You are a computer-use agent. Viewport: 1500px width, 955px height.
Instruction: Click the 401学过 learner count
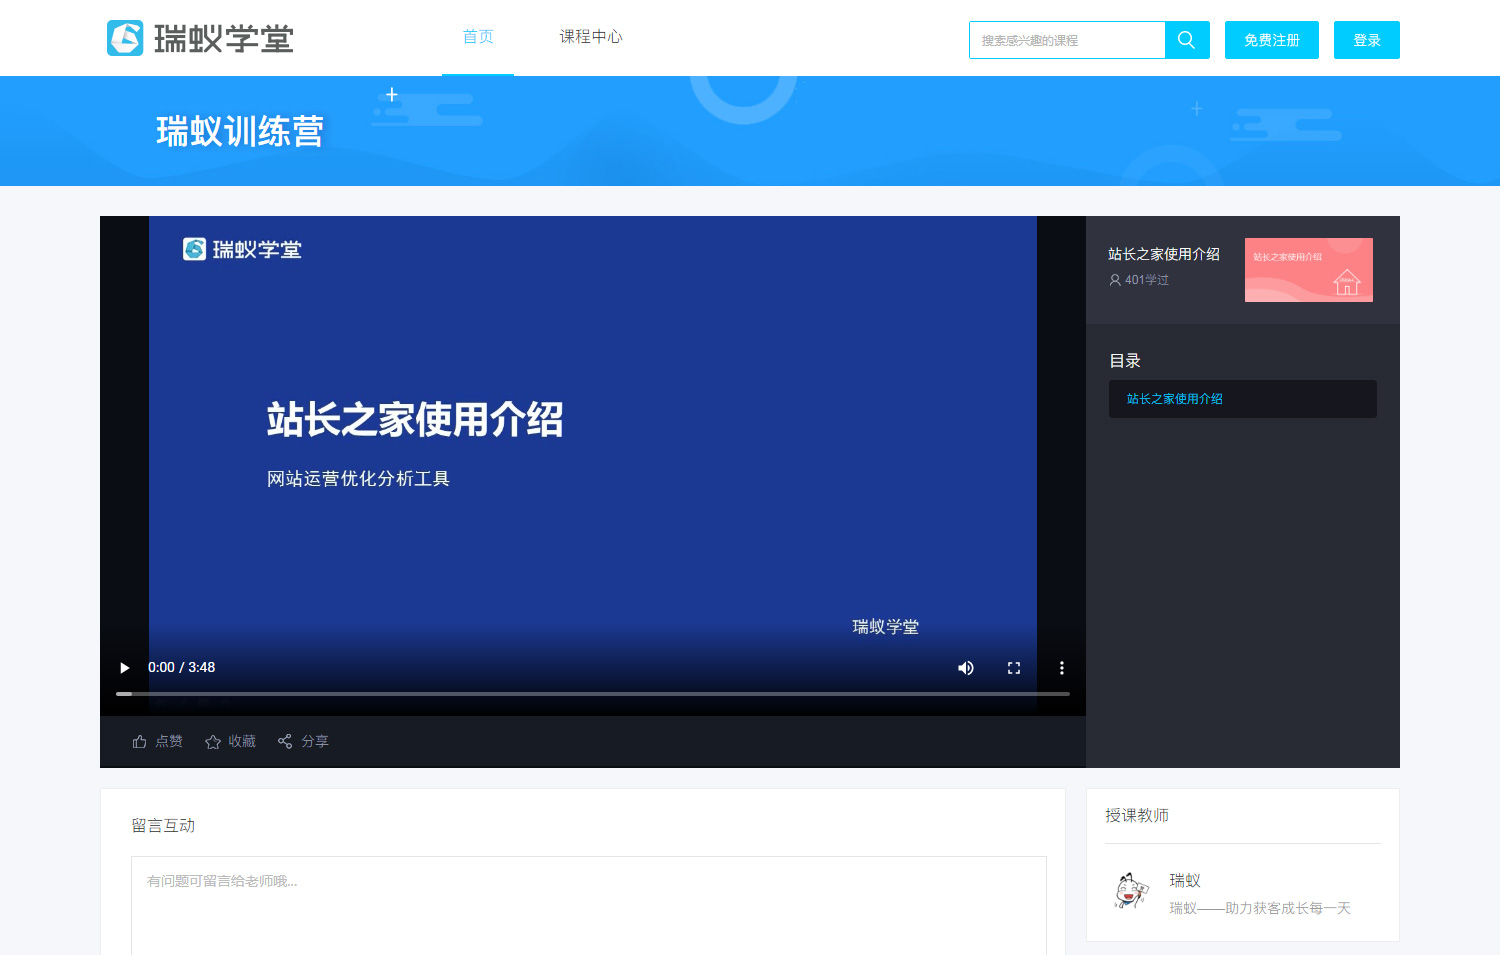(x=1139, y=280)
